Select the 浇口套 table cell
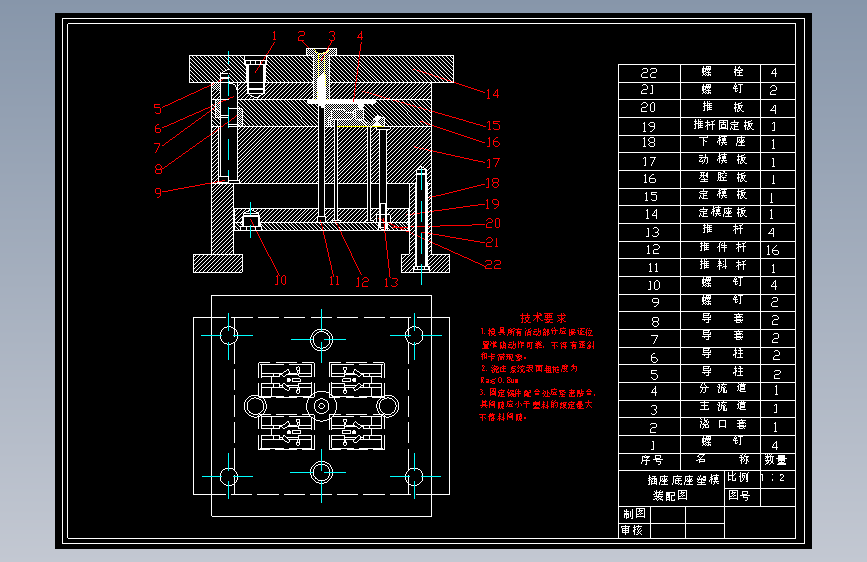Viewport: 867px width, 562px height. click(x=720, y=426)
